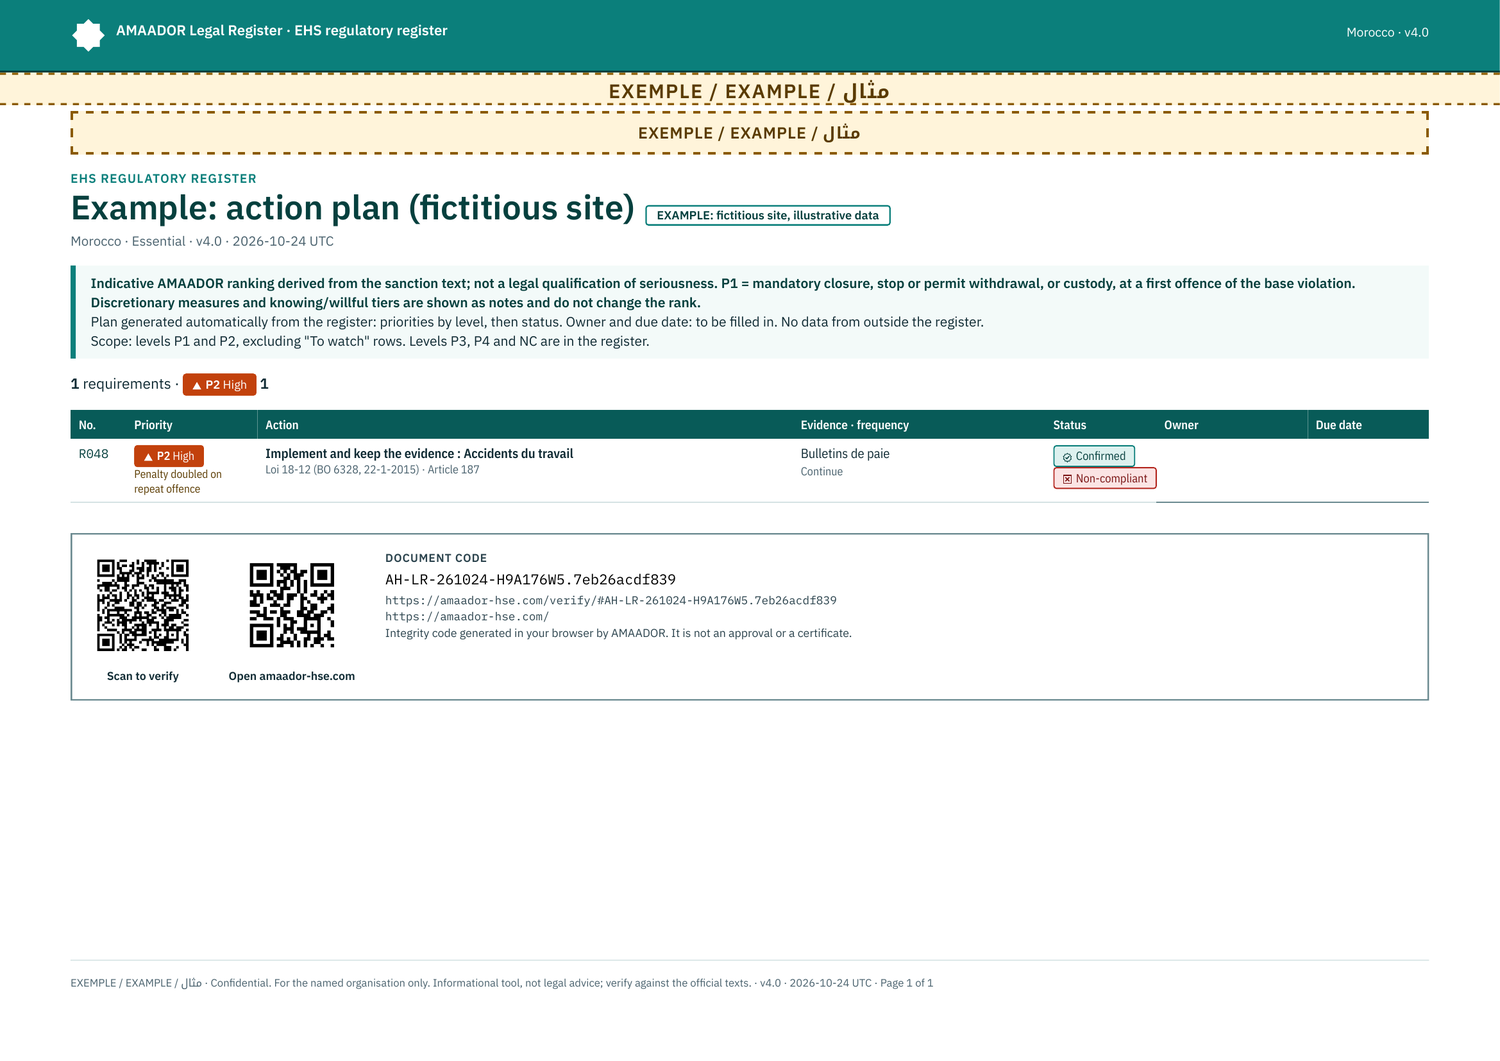The image size is (1500, 1061).
Task: Click the Open amaador-hse.com QR code
Action: point(292,605)
